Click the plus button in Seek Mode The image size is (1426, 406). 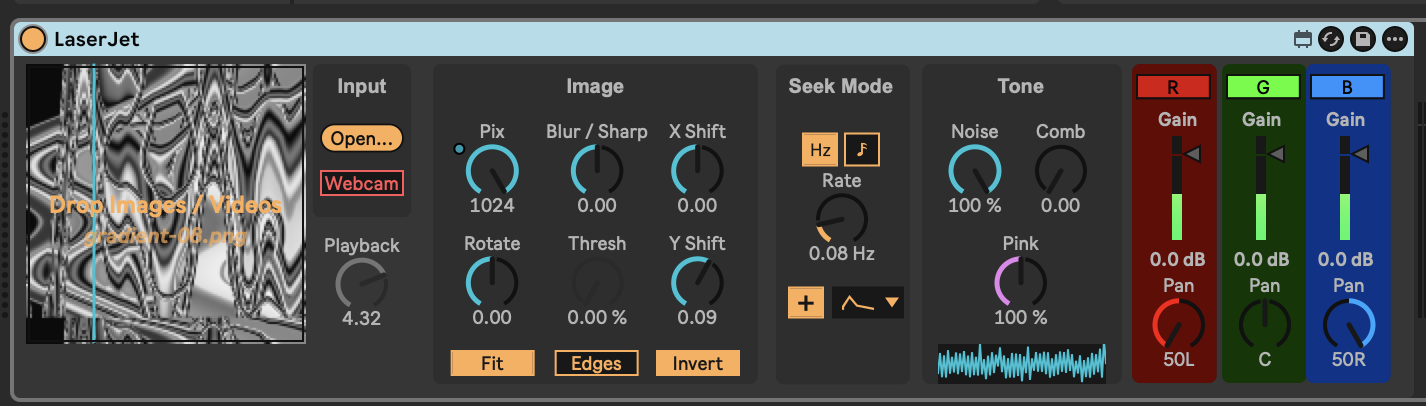[x=805, y=302]
